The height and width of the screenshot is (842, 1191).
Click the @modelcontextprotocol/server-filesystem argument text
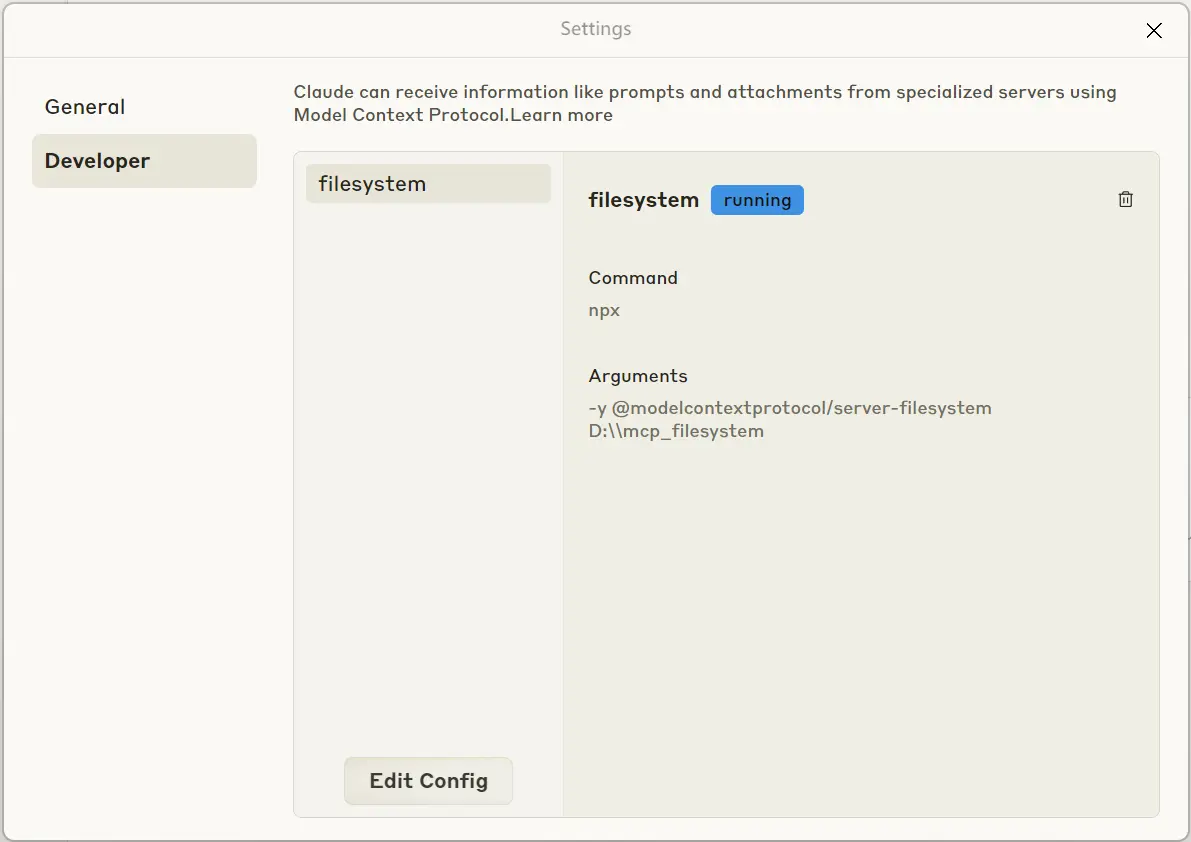(801, 408)
